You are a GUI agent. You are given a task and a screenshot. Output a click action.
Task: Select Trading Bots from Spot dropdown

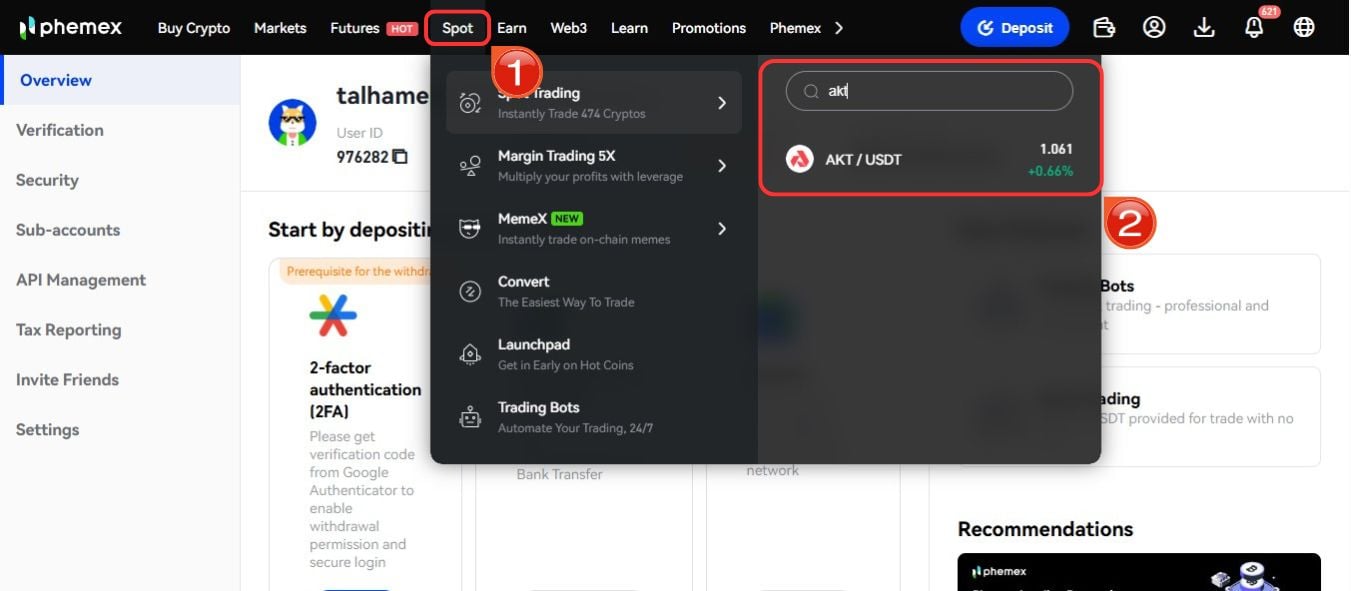(594, 418)
